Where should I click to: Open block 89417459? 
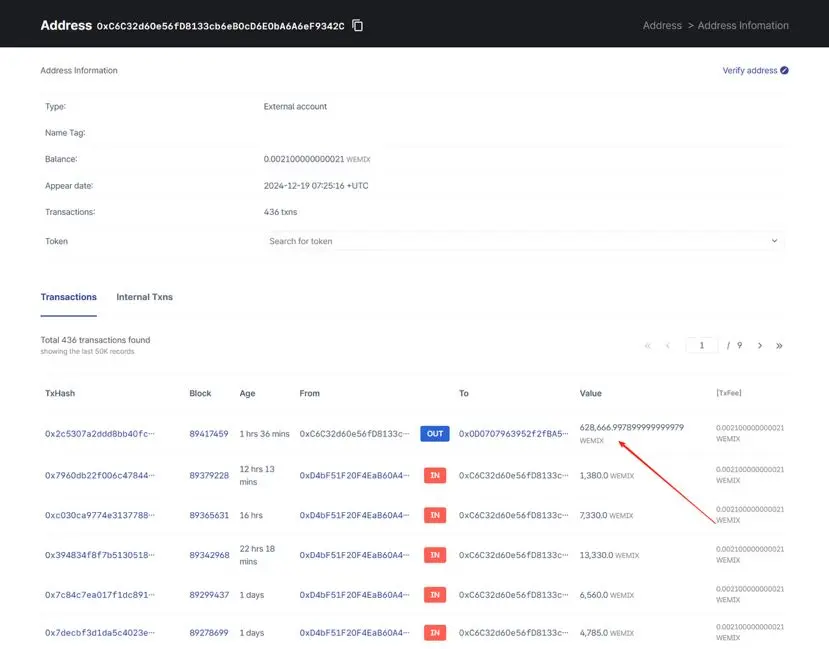pyautogui.click(x=209, y=434)
